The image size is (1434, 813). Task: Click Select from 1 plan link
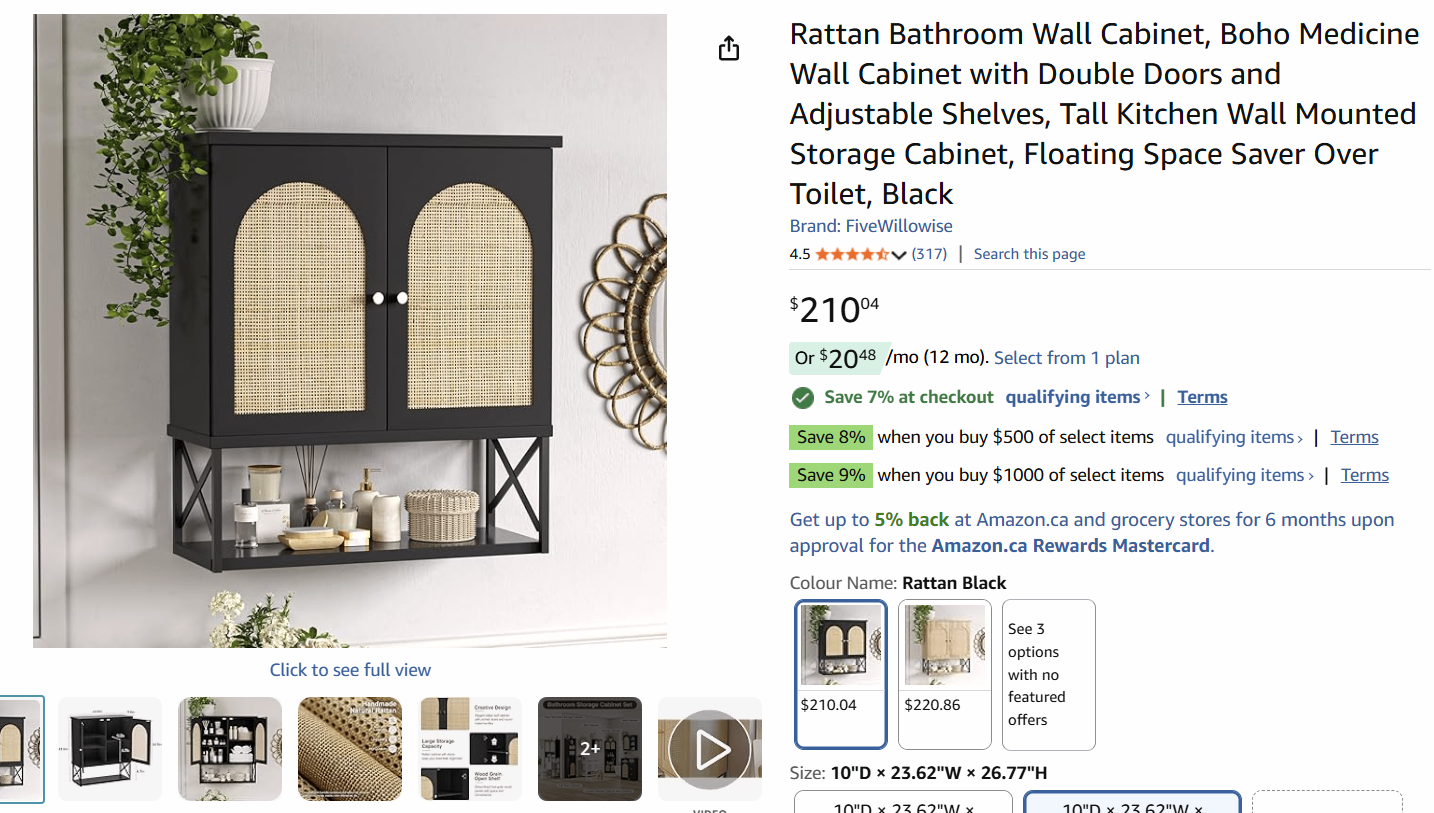(1067, 358)
